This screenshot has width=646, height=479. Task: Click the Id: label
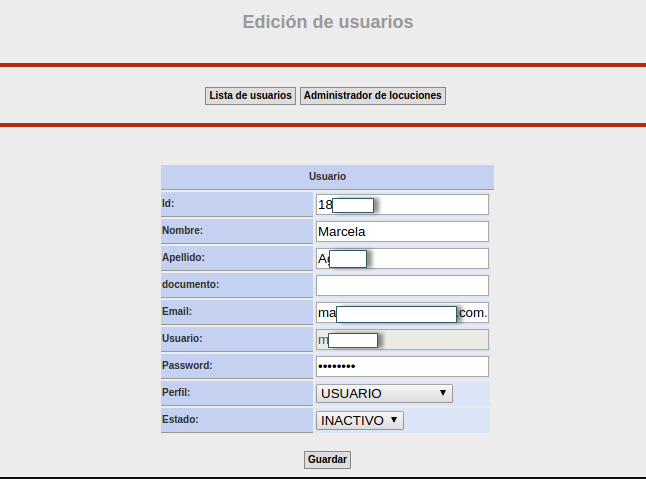(168, 203)
